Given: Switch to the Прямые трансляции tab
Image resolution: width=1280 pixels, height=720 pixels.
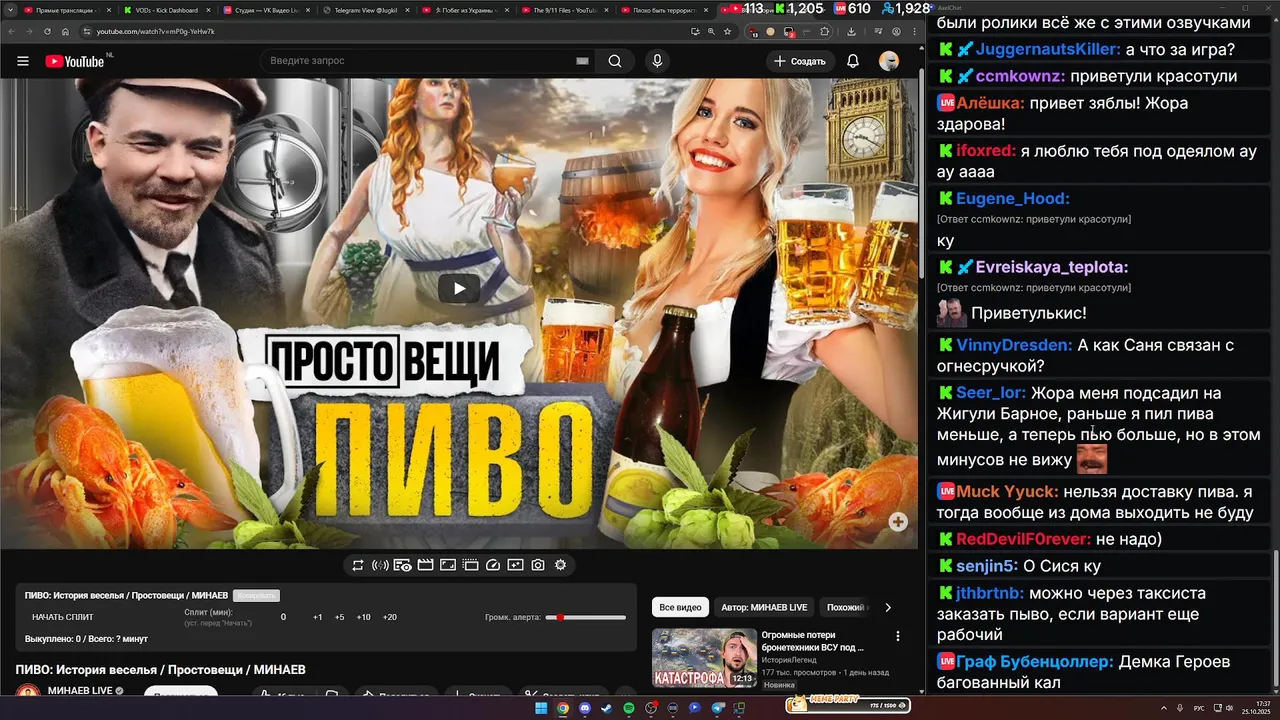Looking at the screenshot, I should pyautogui.click(x=66, y=10).
